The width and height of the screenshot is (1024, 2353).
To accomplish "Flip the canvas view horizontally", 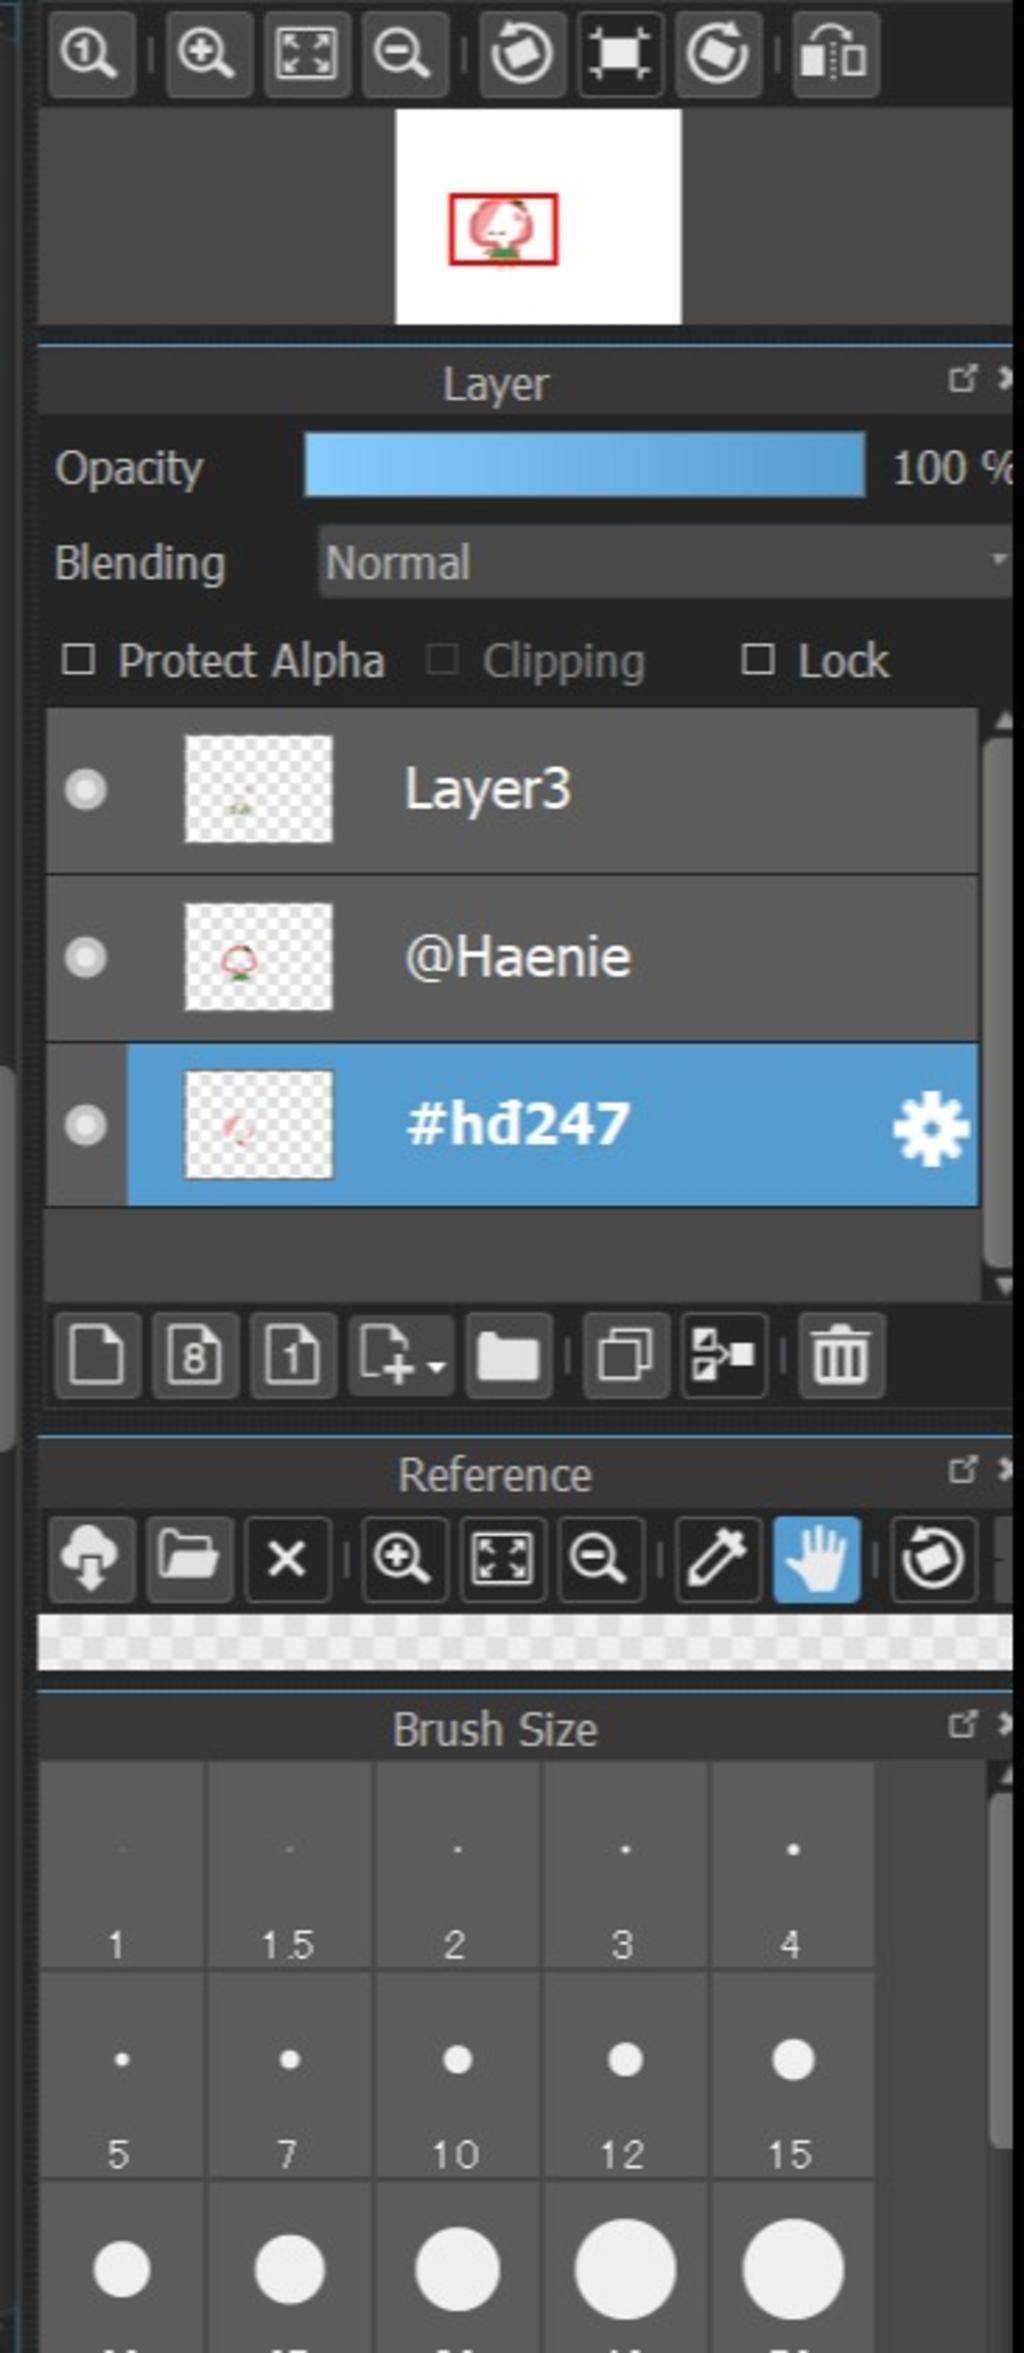I will (x=835, y=54).
